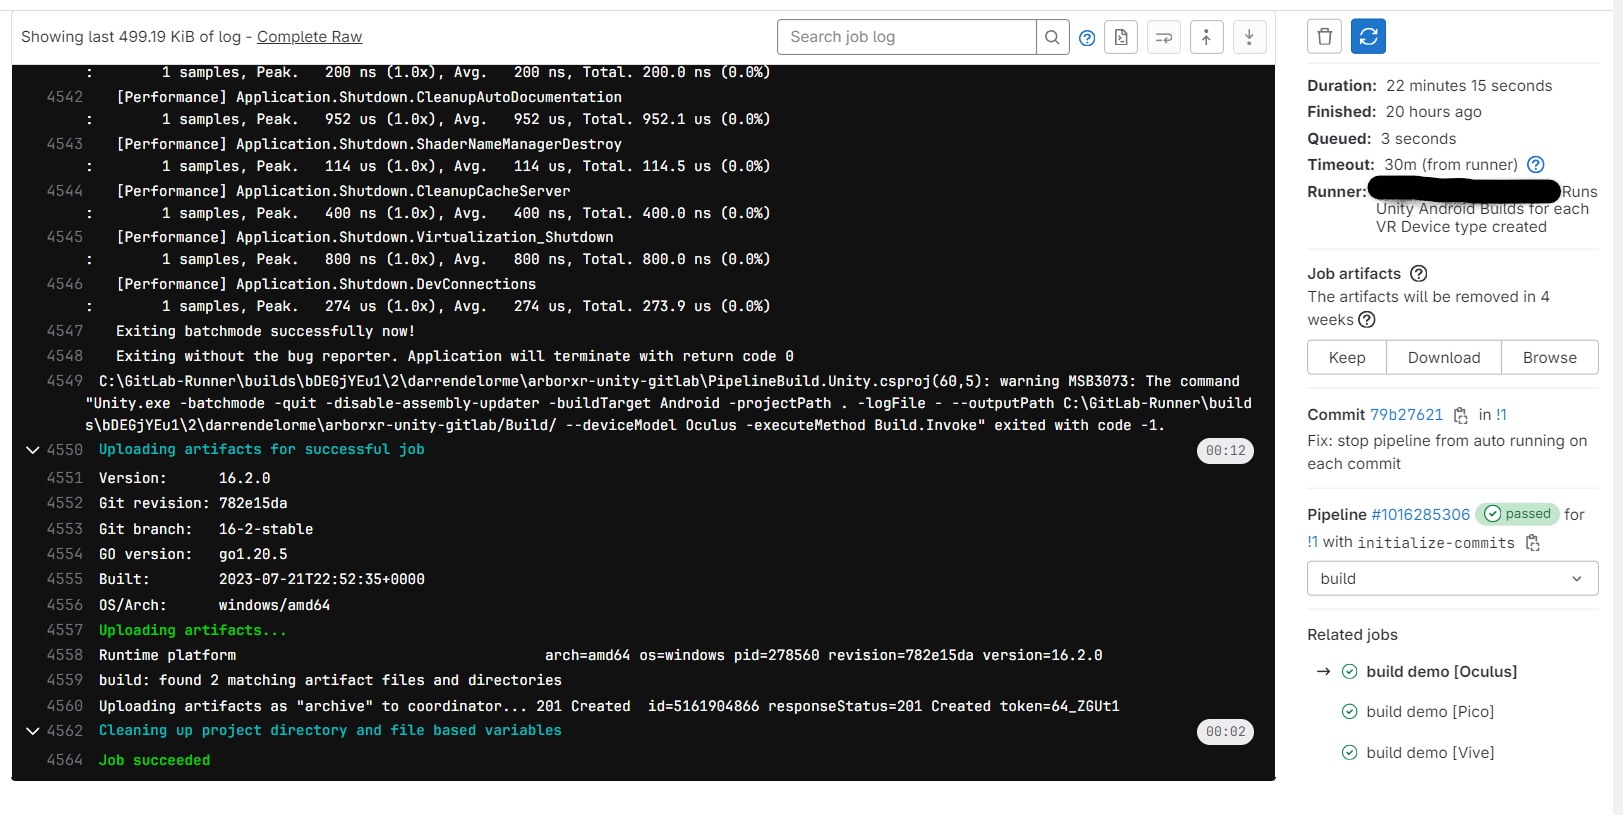
Task: Open the raw log file icon
Action: pos(1121,37)
